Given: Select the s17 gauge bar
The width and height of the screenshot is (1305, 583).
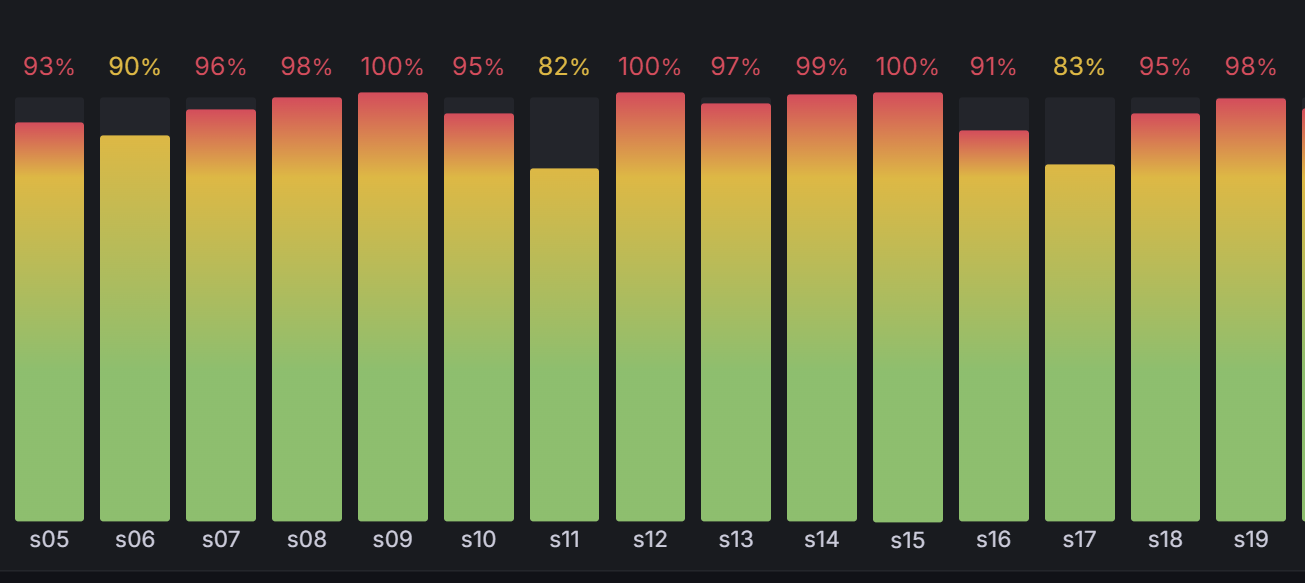Looking at the screenshot, I should pos(1080,343).
